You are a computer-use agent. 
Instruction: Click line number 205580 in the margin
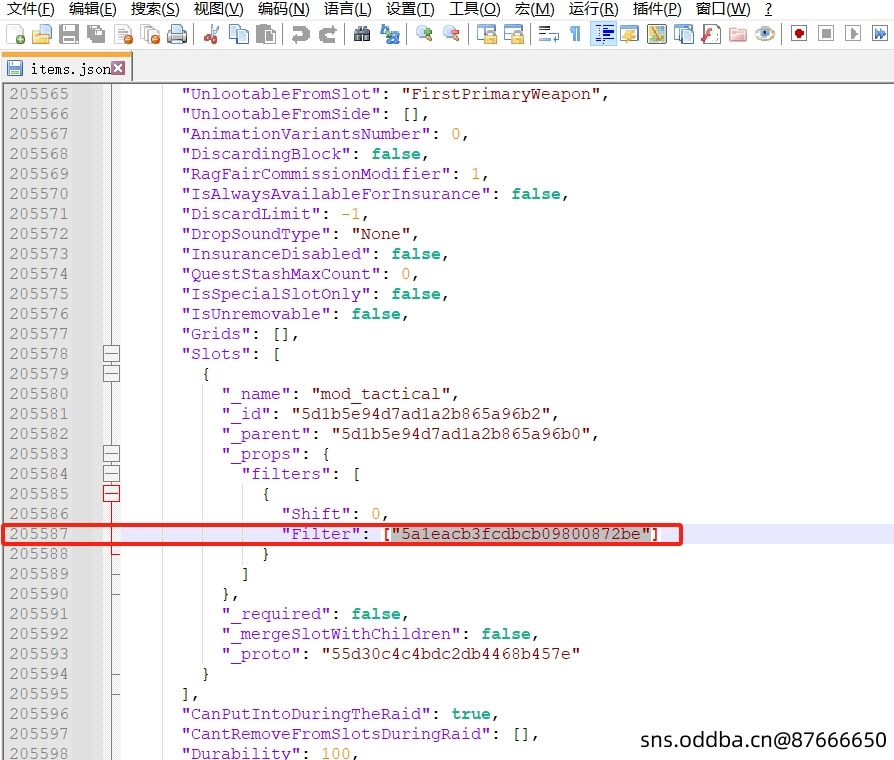(x=40, y=394)
